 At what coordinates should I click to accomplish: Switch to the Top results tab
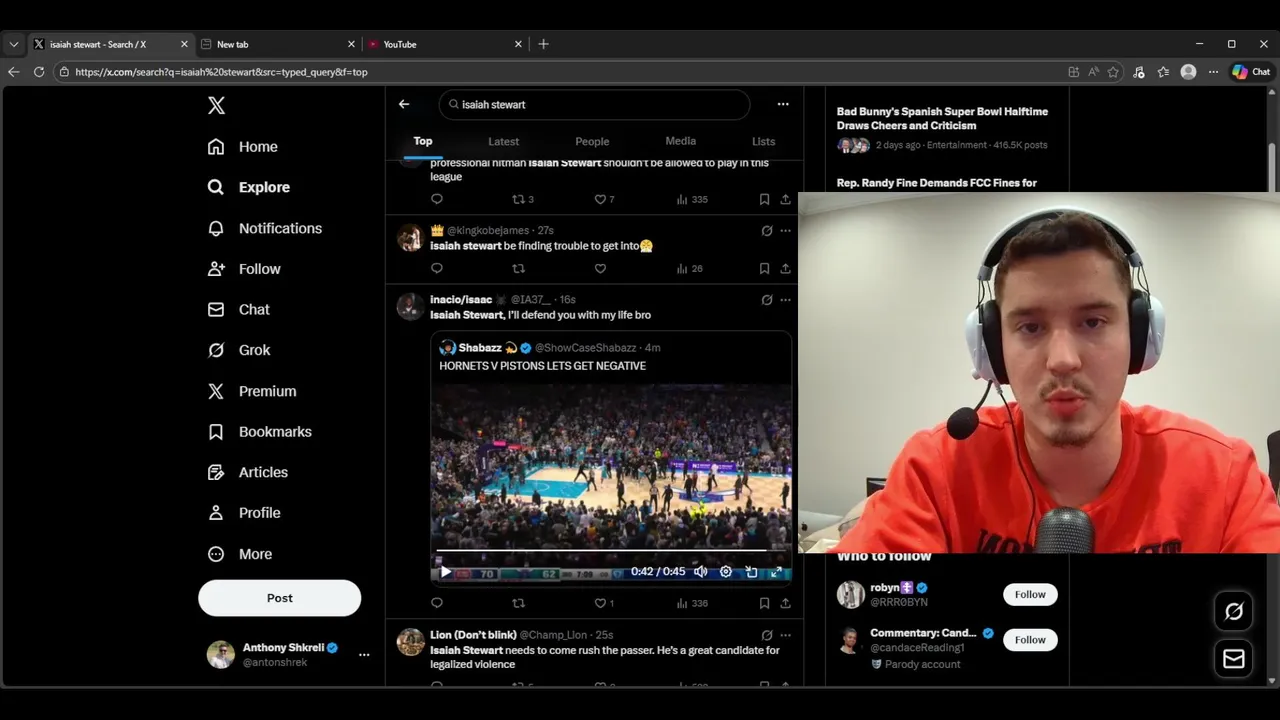click(423, 141)
